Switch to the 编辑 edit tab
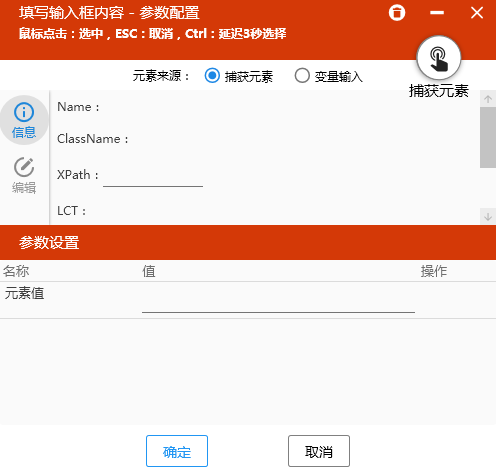The width and height of the screenshot is (496, 476). [x=24, y=175]
